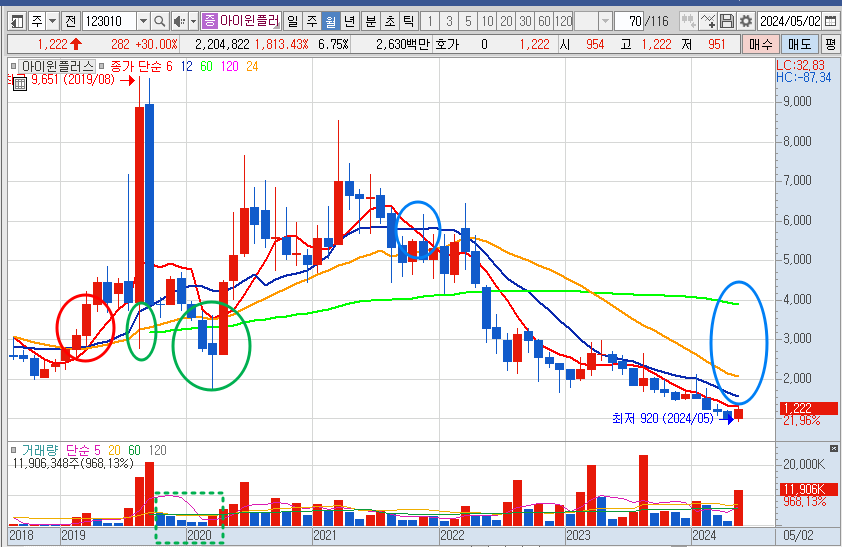The image size is (842, 547).
Task: Click the red 11,906K volume tag
Action: pos(808,489)
